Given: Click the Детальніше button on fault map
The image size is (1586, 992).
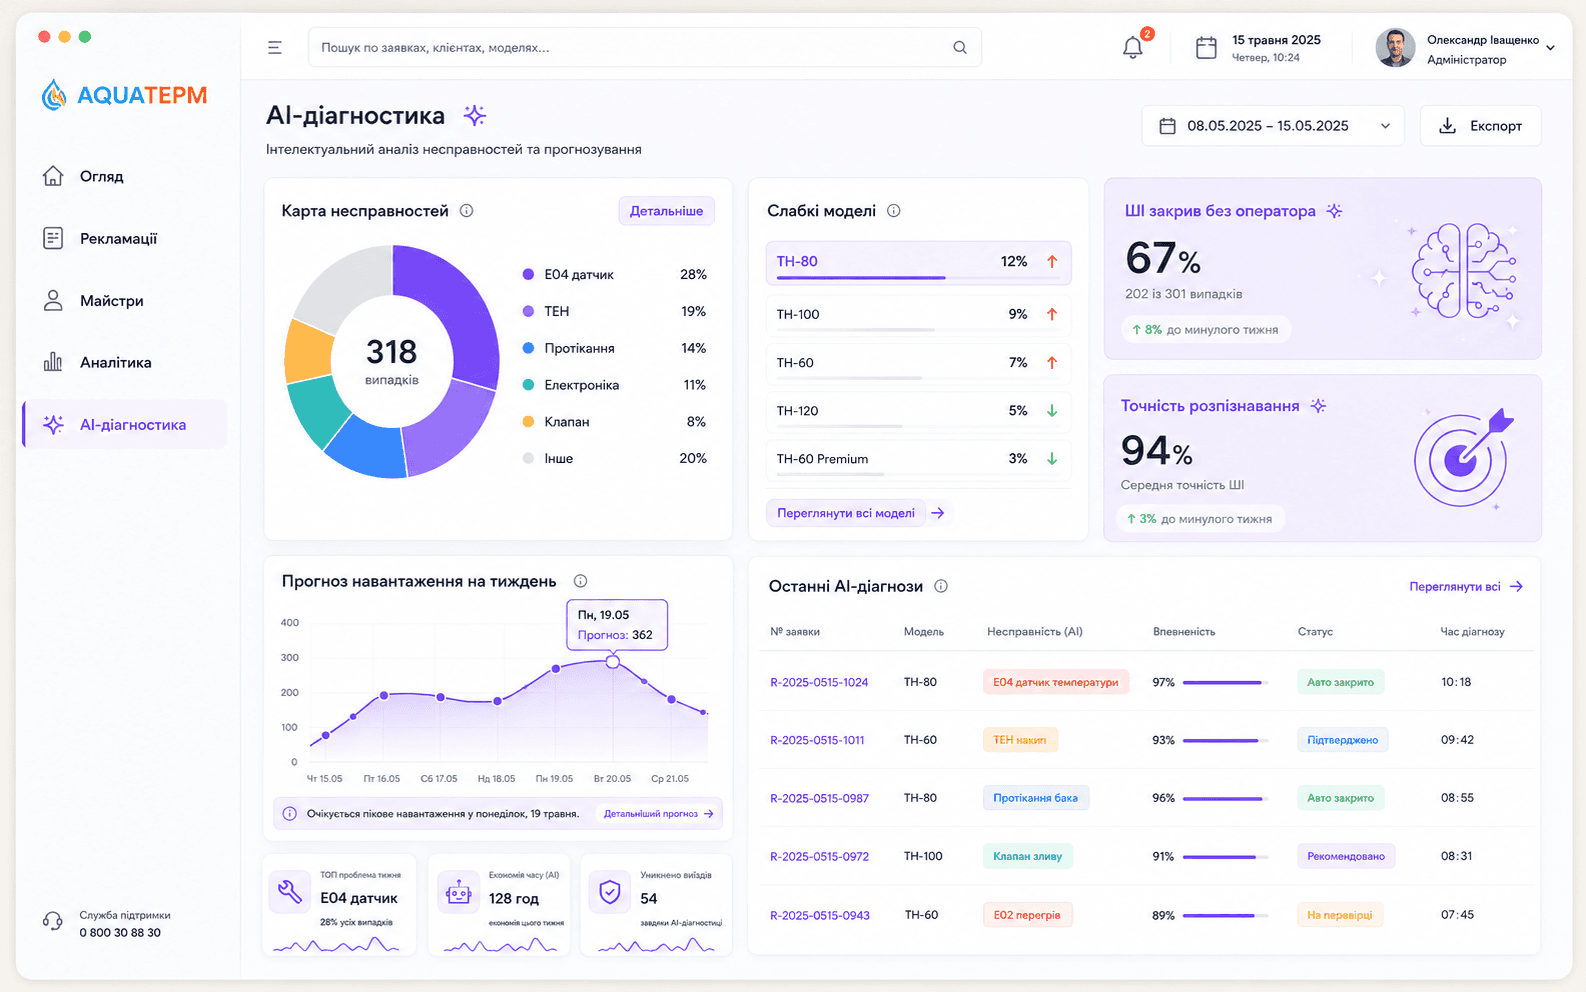Looking at the screenshot, I should 666,211.
